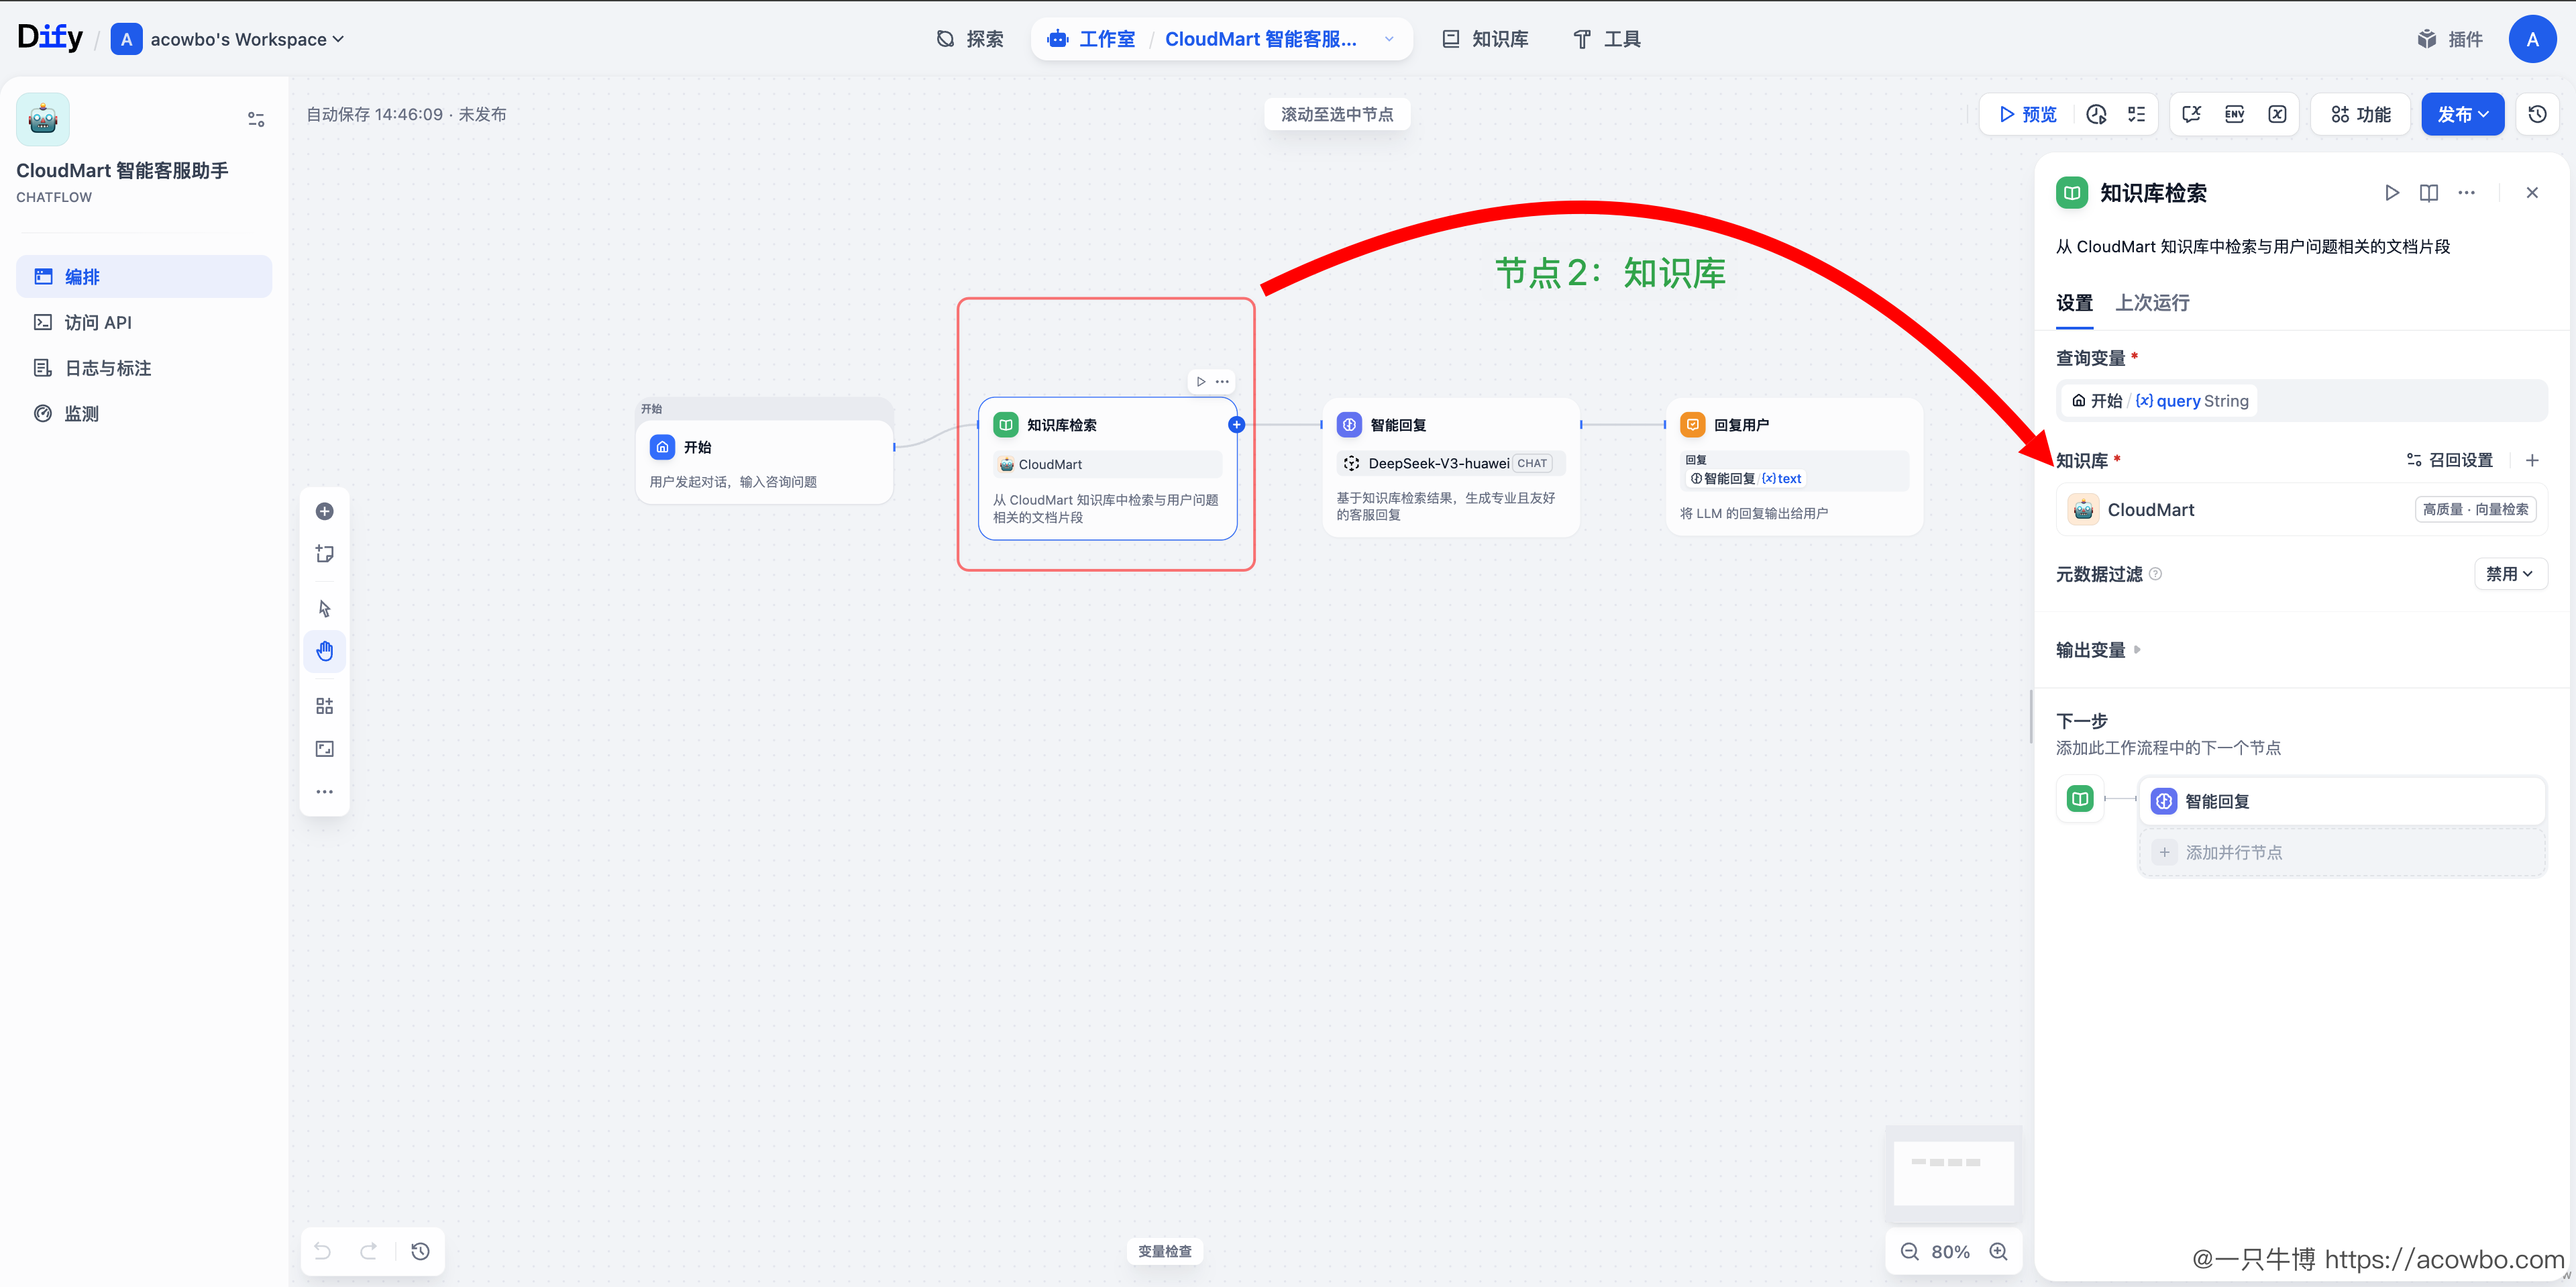Viewport: 2576px width, 1287px height.
Task: Open app settings sliders icon in sidebar
Action: coord(256,119)
